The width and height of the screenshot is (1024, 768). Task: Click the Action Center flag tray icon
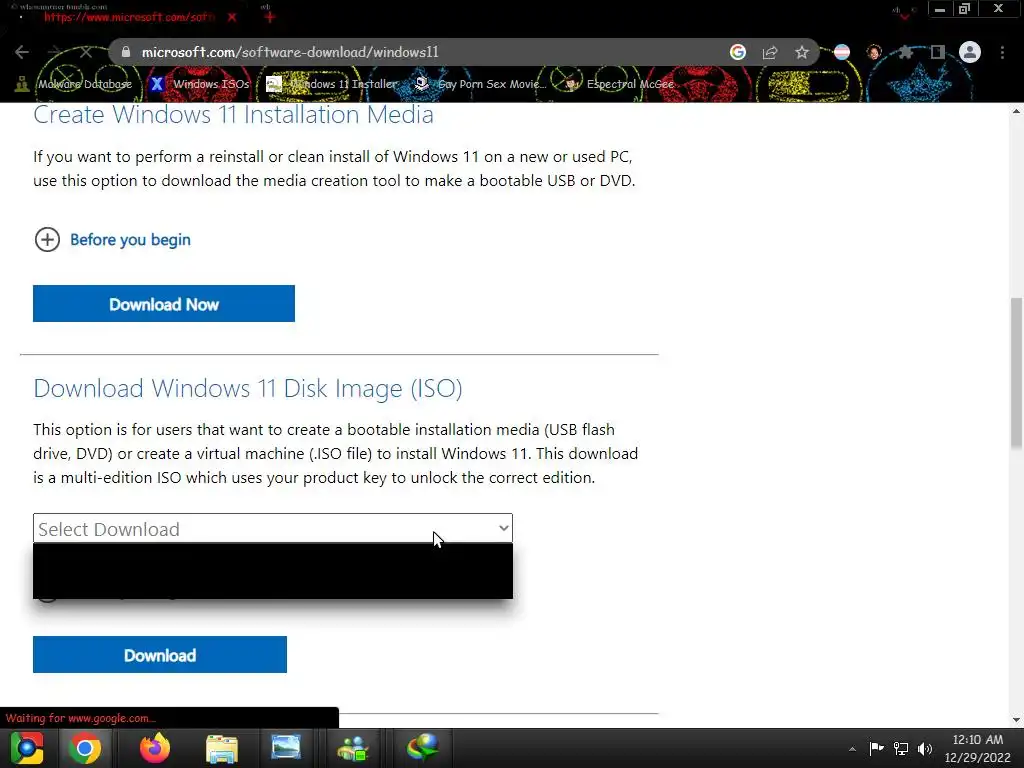pyautogui.click(x=876, y=748)
